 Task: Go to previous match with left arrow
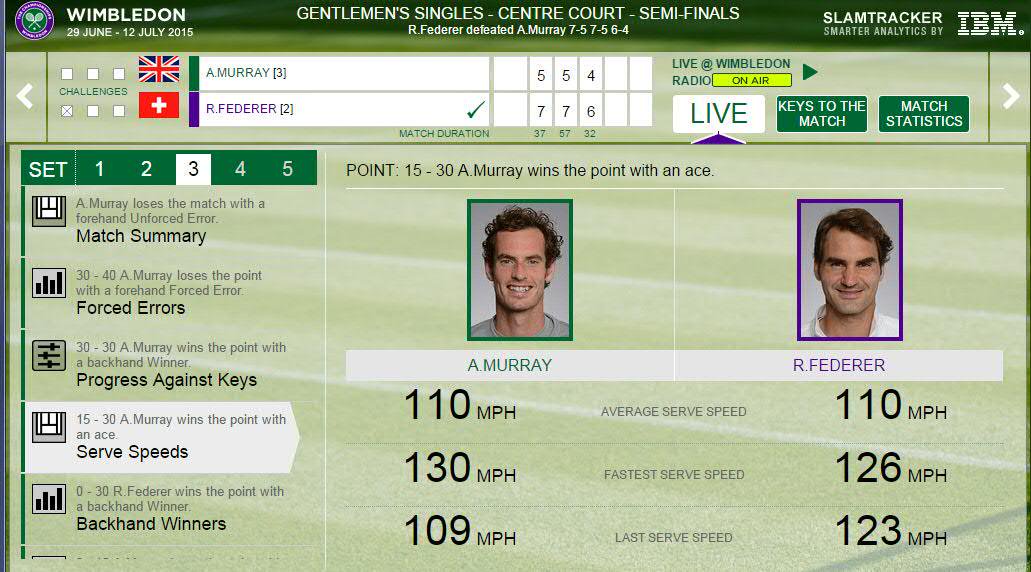(x=25, y=96)
